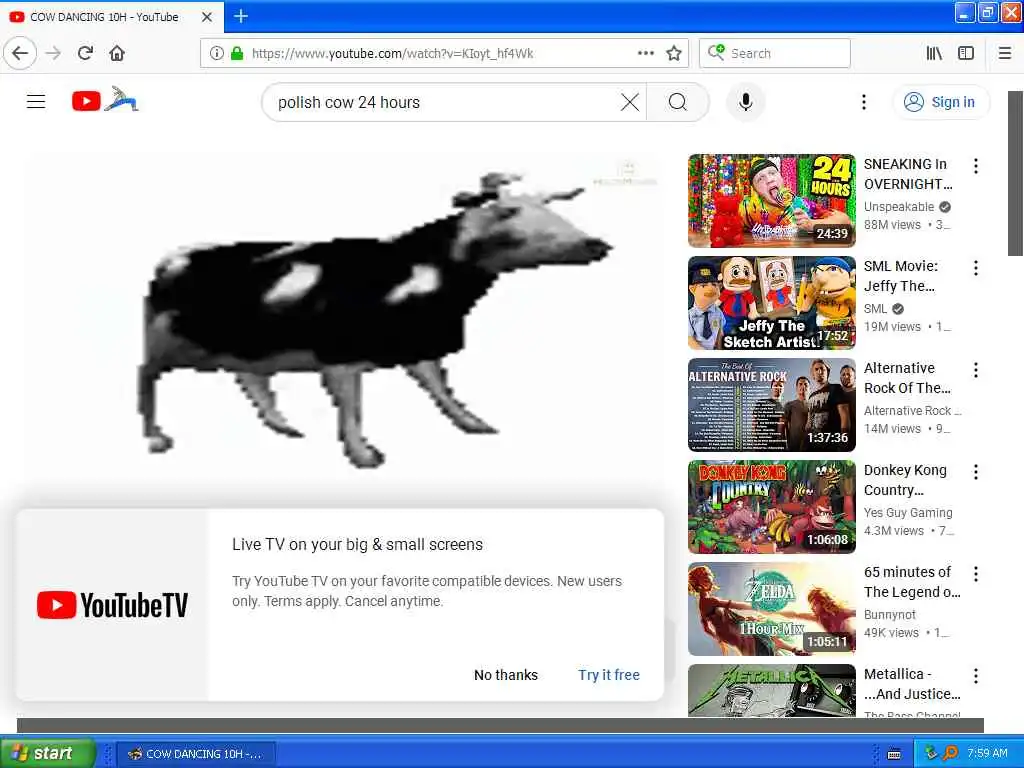This screenshot has width=1024, height=768.
Task: Open the Firefox home page icon
Action: point(117,53)
